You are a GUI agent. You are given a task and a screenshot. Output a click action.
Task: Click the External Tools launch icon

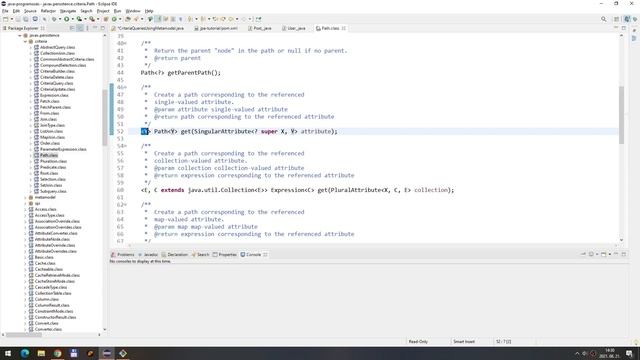click(x=92, y=19)
